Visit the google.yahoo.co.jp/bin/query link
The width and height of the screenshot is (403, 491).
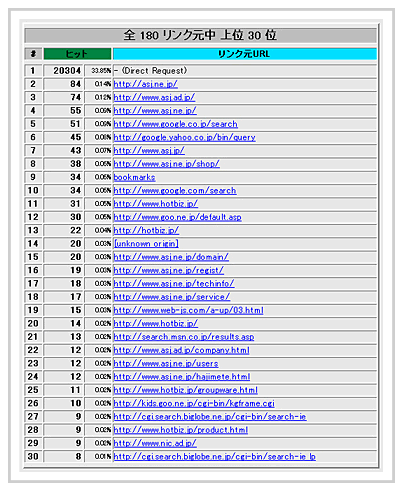tap(184, 137)
